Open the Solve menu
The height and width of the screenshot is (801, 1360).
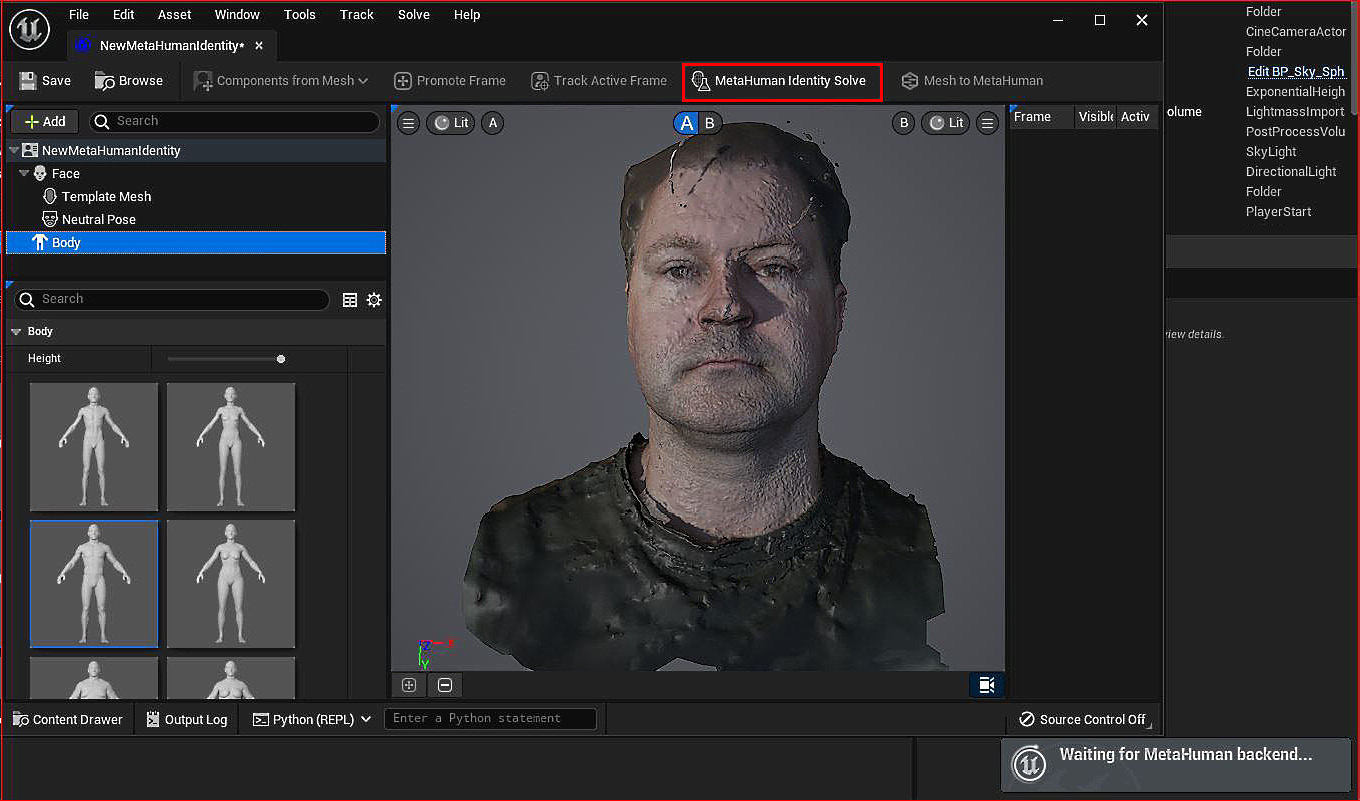click(x=414, y=15)
